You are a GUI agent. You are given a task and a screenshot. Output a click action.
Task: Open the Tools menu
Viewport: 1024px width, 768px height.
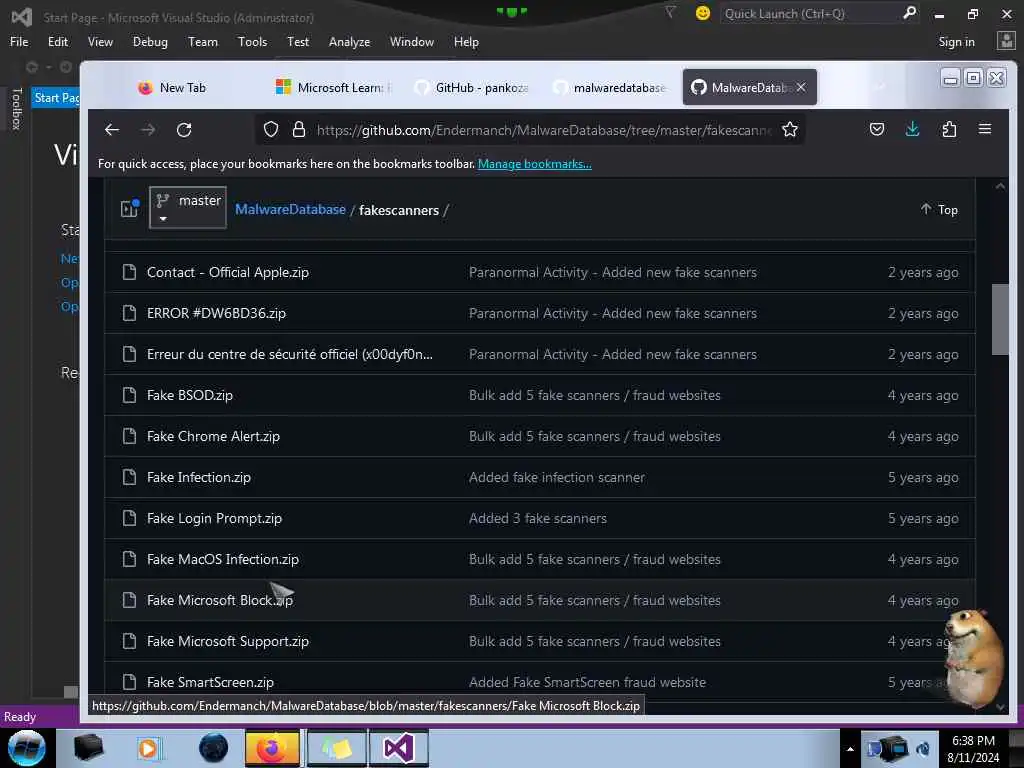252,42
